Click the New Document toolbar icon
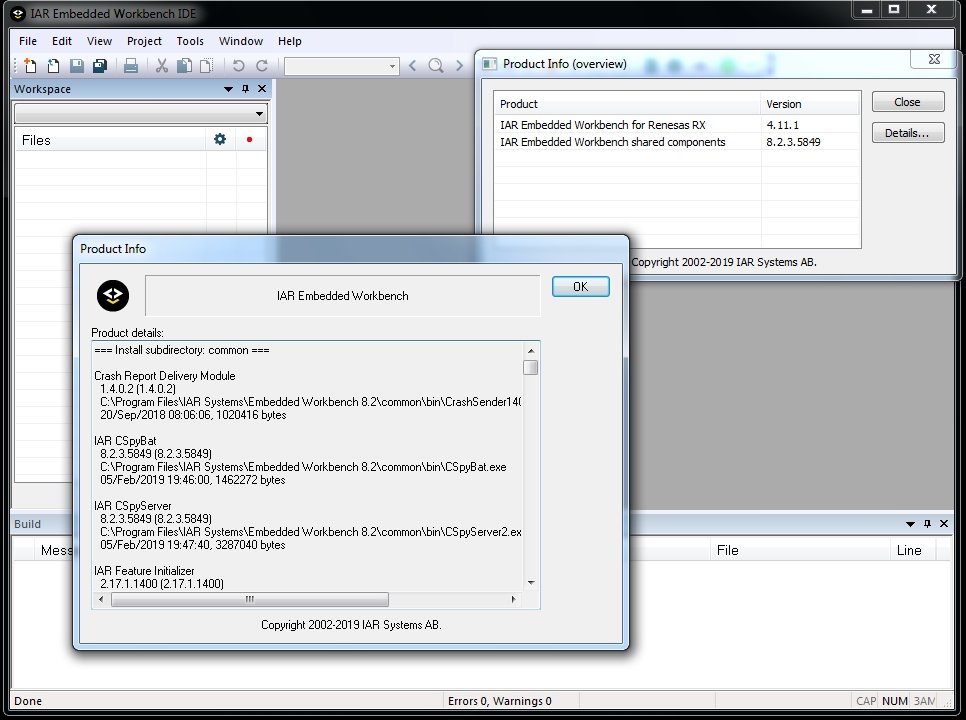This screenshot has height=720, width=966. 30,65
